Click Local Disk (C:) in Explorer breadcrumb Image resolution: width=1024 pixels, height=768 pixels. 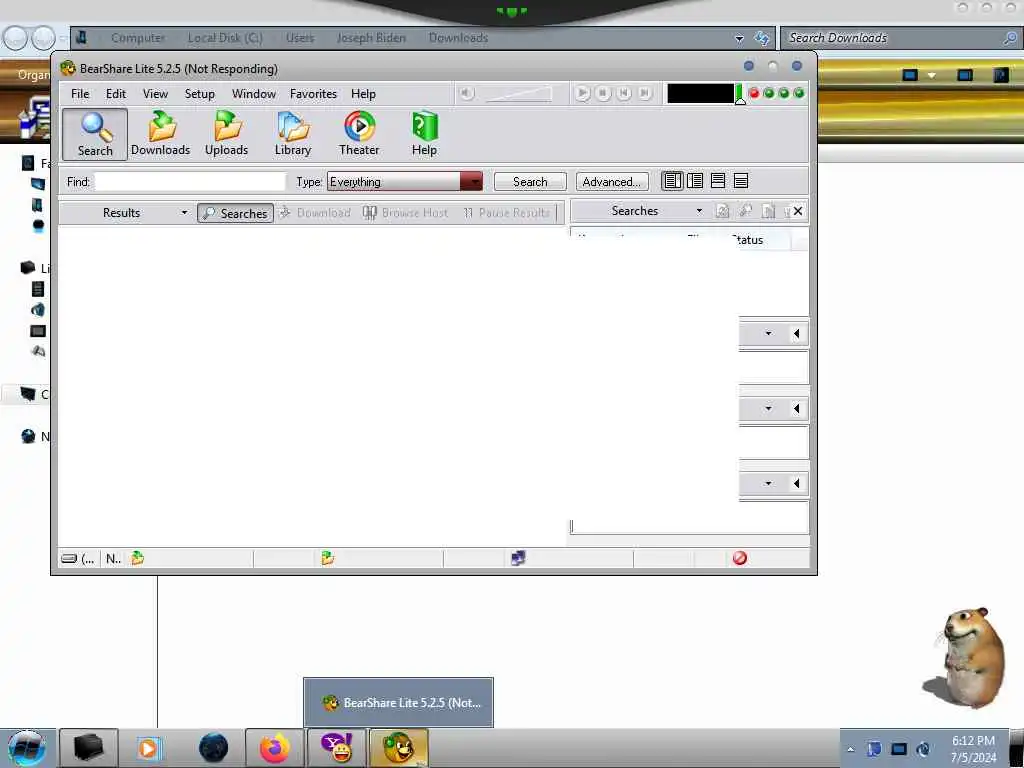point(225,38)
